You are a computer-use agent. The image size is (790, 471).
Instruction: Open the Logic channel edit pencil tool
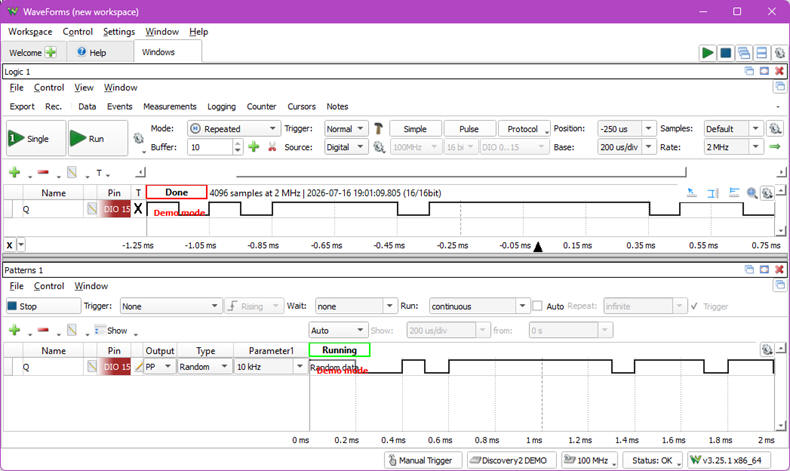point(72,173)
